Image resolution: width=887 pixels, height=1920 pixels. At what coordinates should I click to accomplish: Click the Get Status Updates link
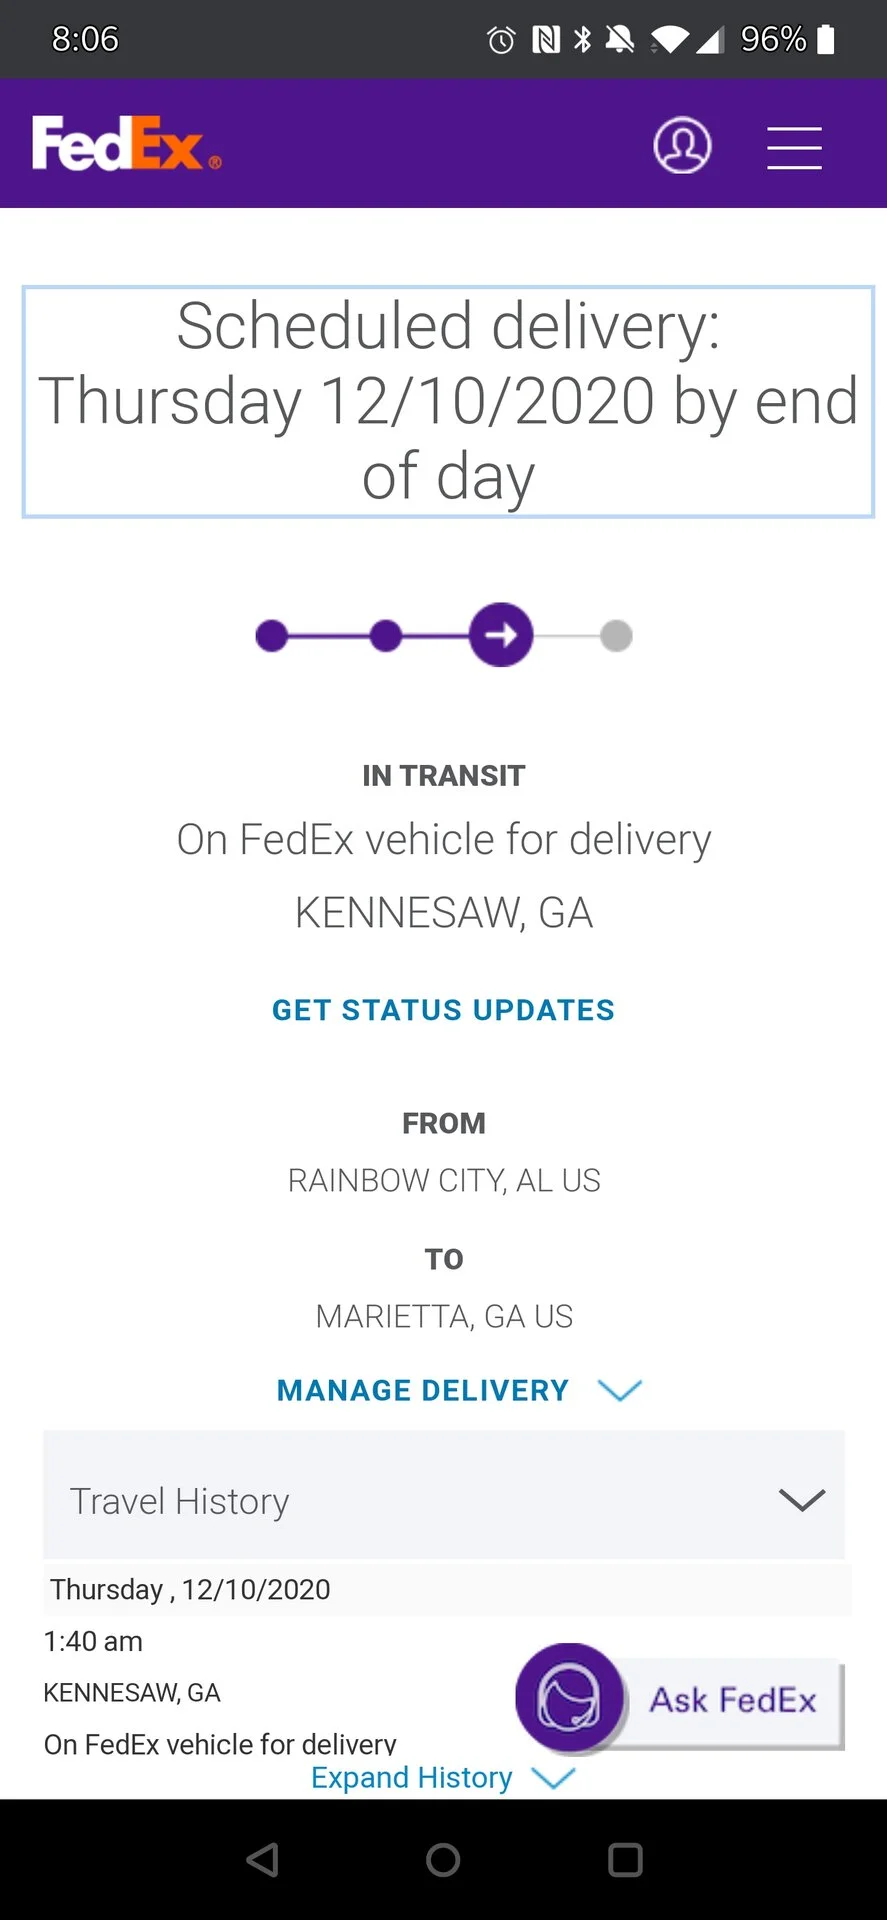point(443,1010)
